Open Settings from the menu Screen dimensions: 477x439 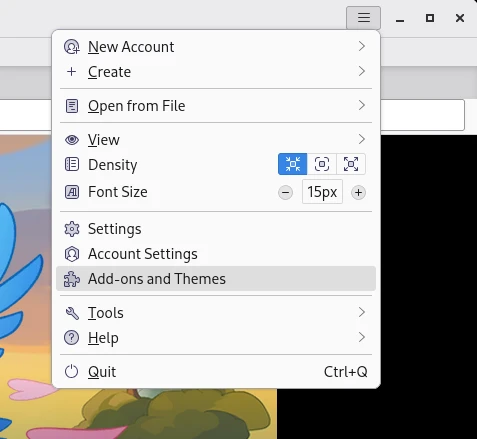tap(216, 229)
